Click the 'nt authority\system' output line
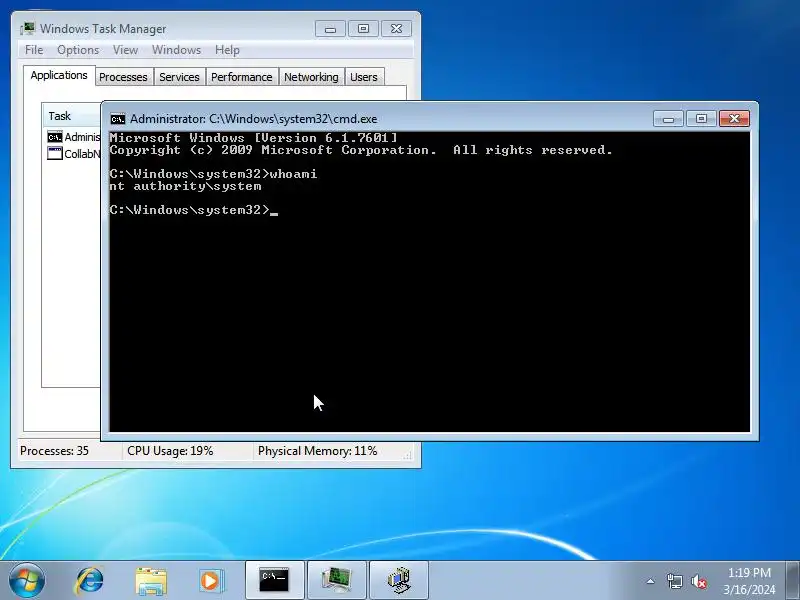The width and height of the screenshot is (800, 600). (185, 186)
